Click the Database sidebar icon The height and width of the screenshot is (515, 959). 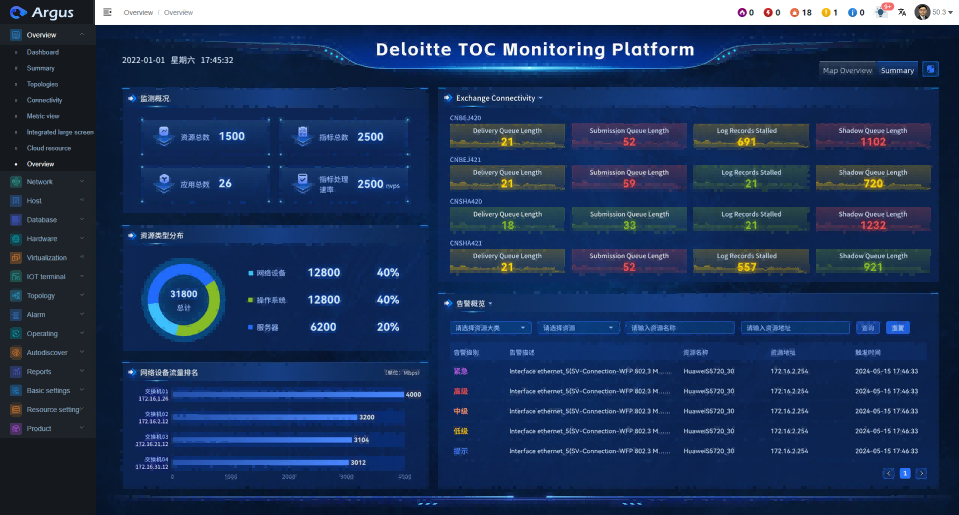point(16,220)
